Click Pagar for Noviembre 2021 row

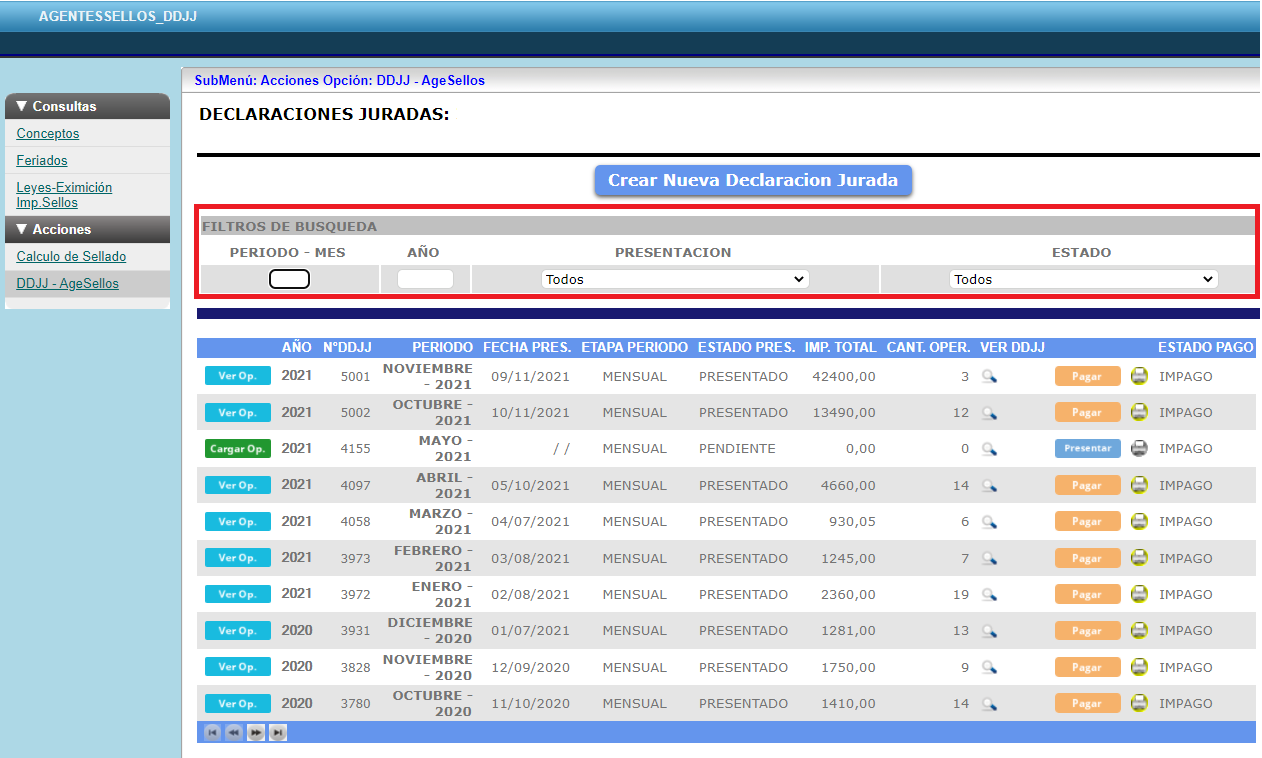pos(1088,377)
